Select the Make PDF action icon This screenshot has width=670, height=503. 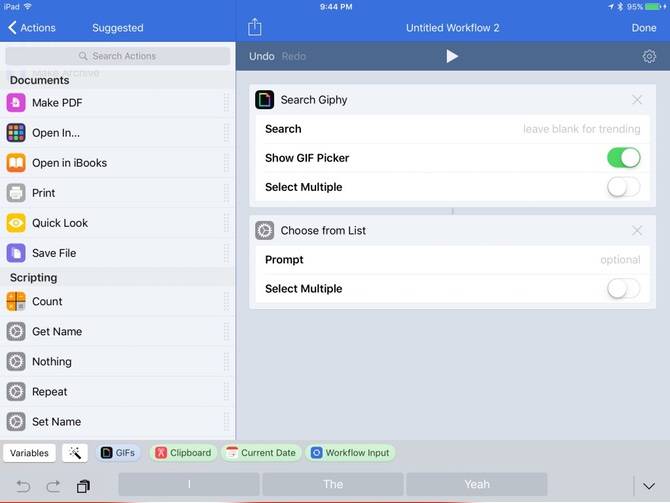pyautogui.click(x=16, y=103)
